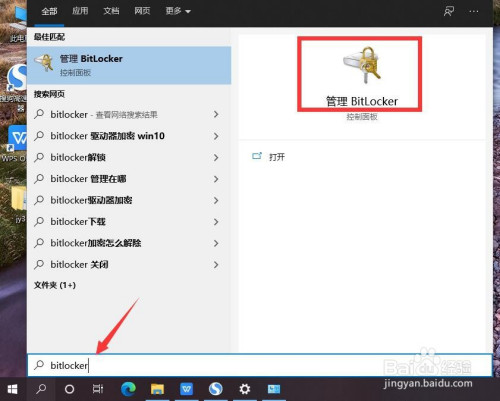500x401 pixels.
Task: Open WPS Office from taskbar
Action: coord(186,389)
